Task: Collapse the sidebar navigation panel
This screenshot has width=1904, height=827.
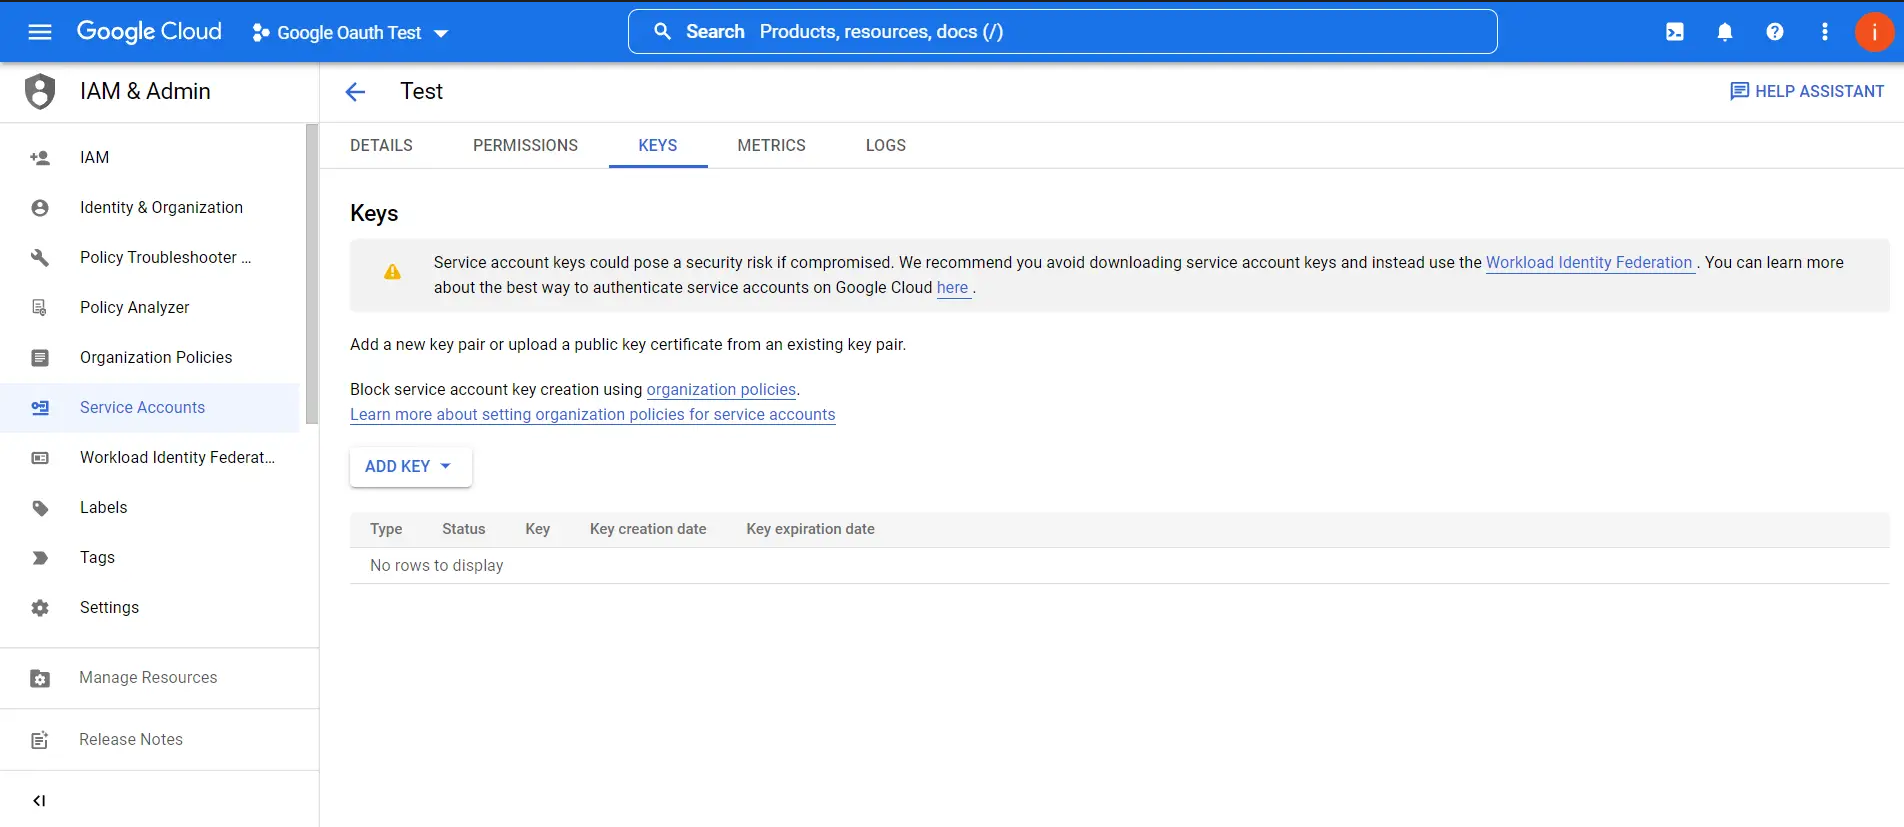Action: coord(39,800)
